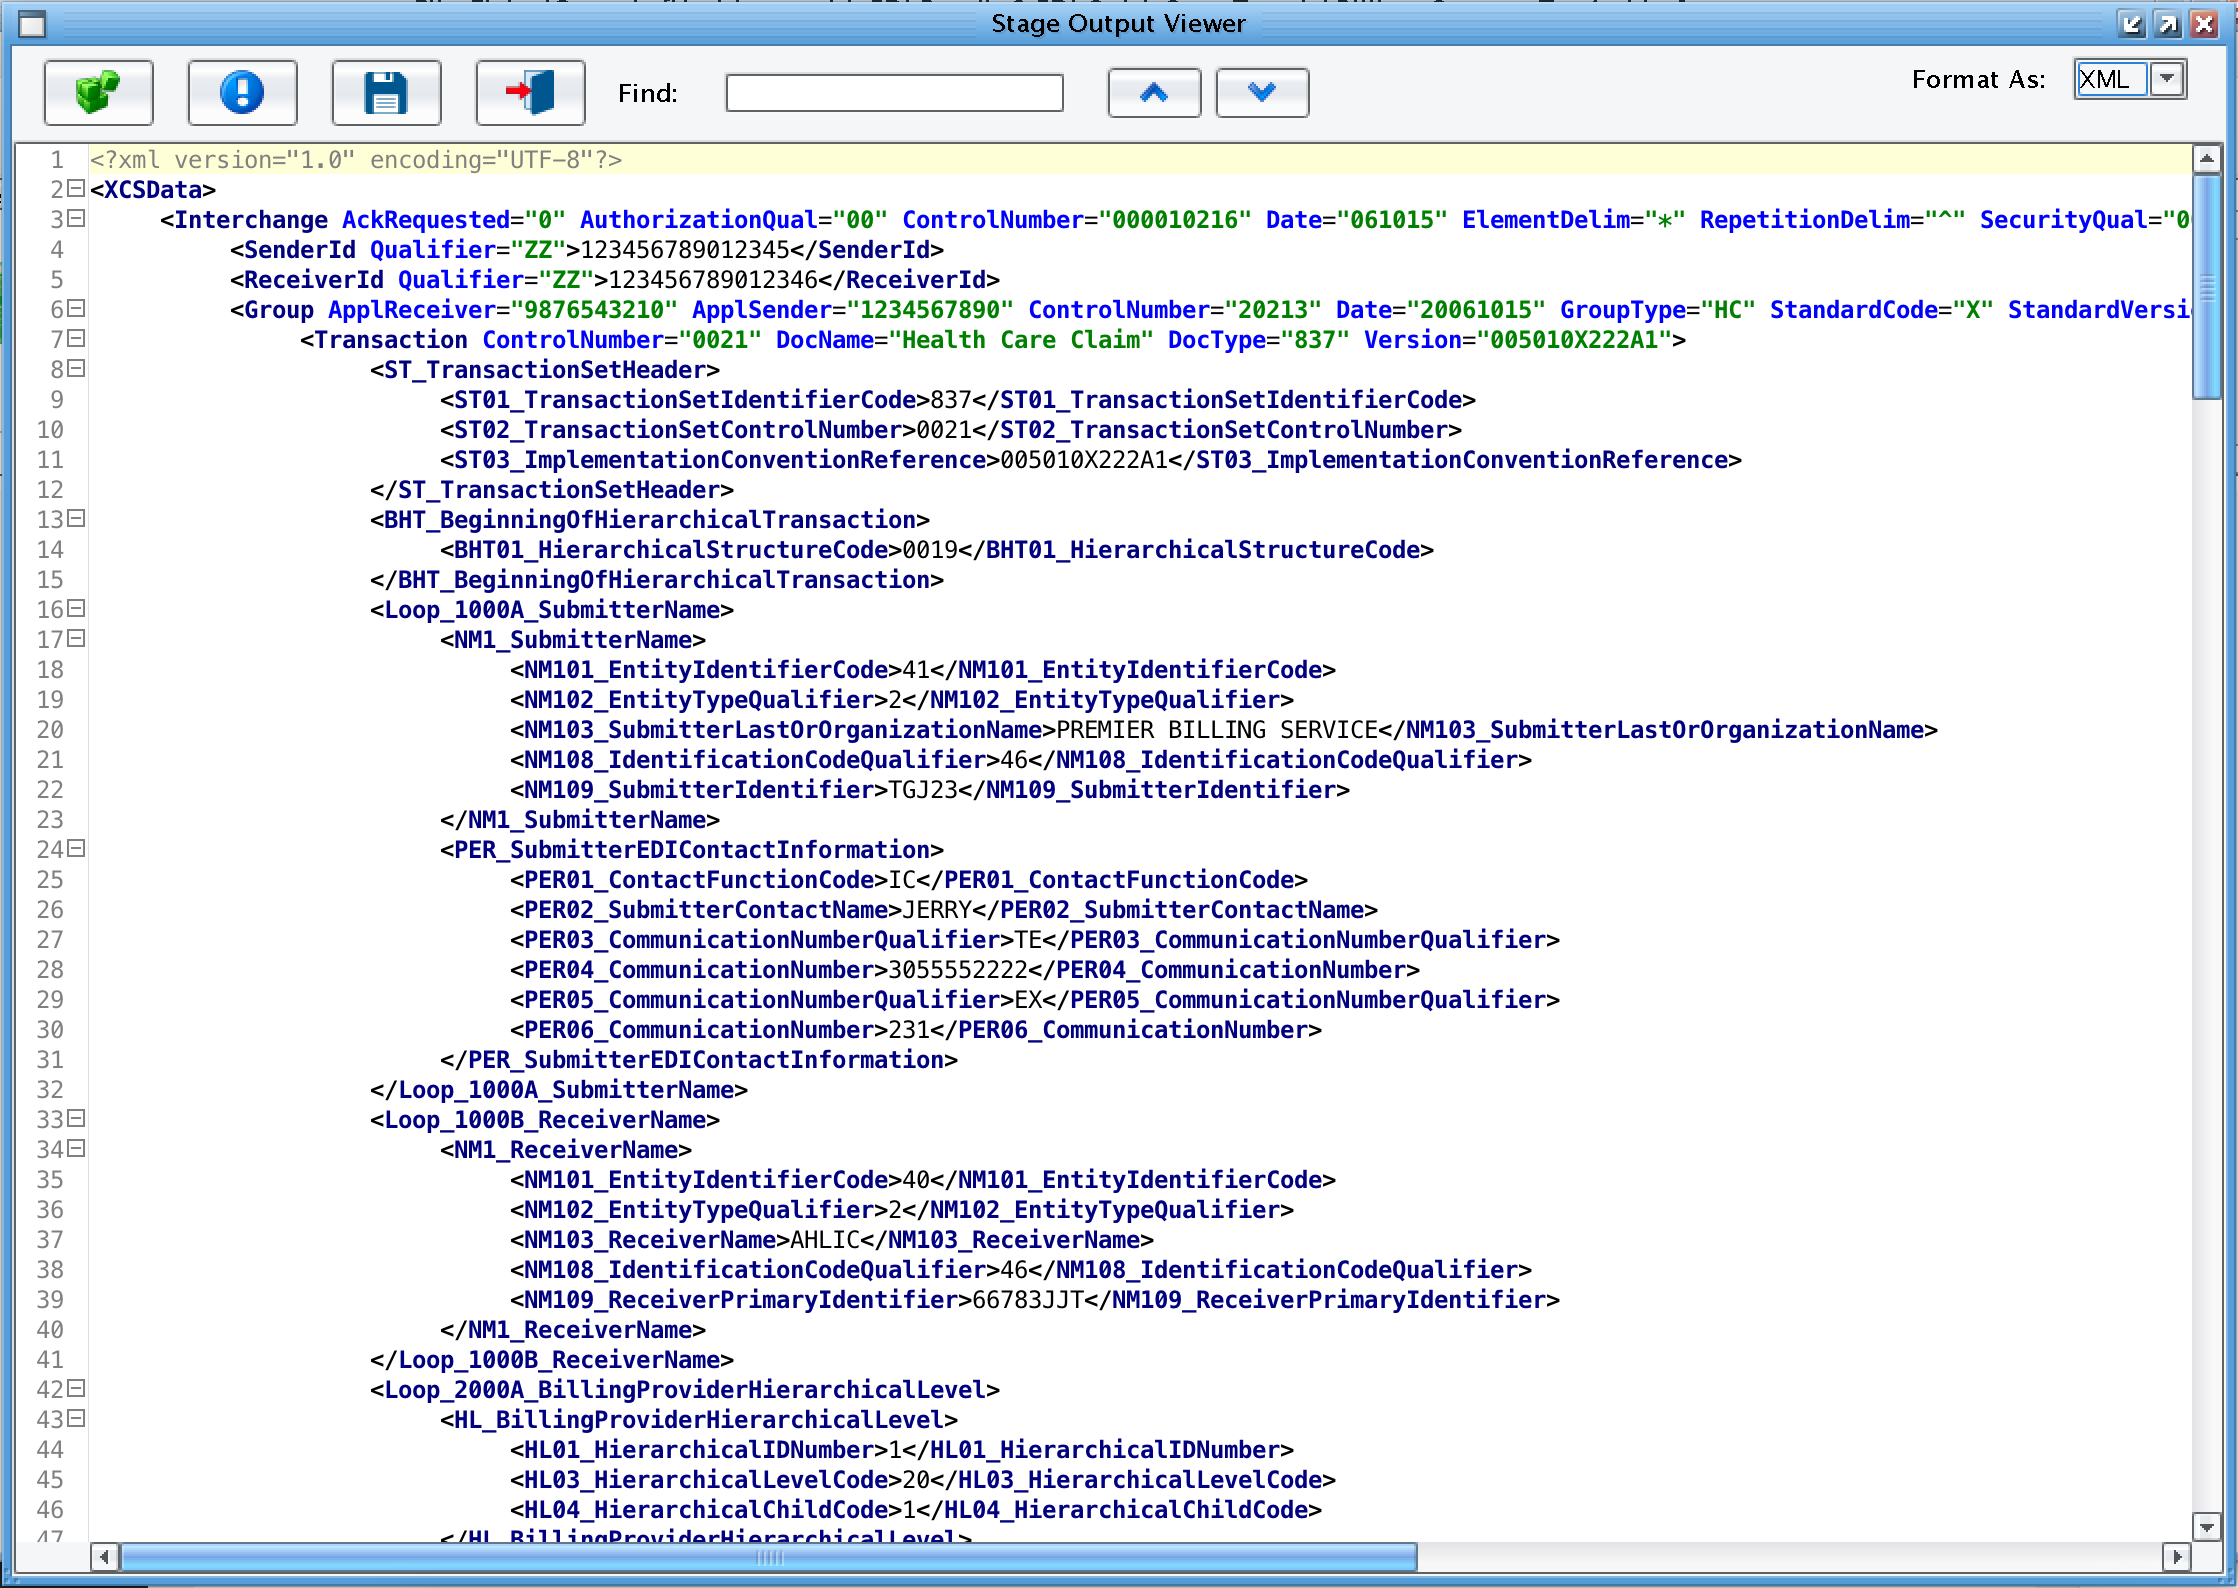Click the closing Loop_1000A_SubmitterName tag
Image resolution: width=2238 pixels, height=1588 pixels.
point(559,1090)
